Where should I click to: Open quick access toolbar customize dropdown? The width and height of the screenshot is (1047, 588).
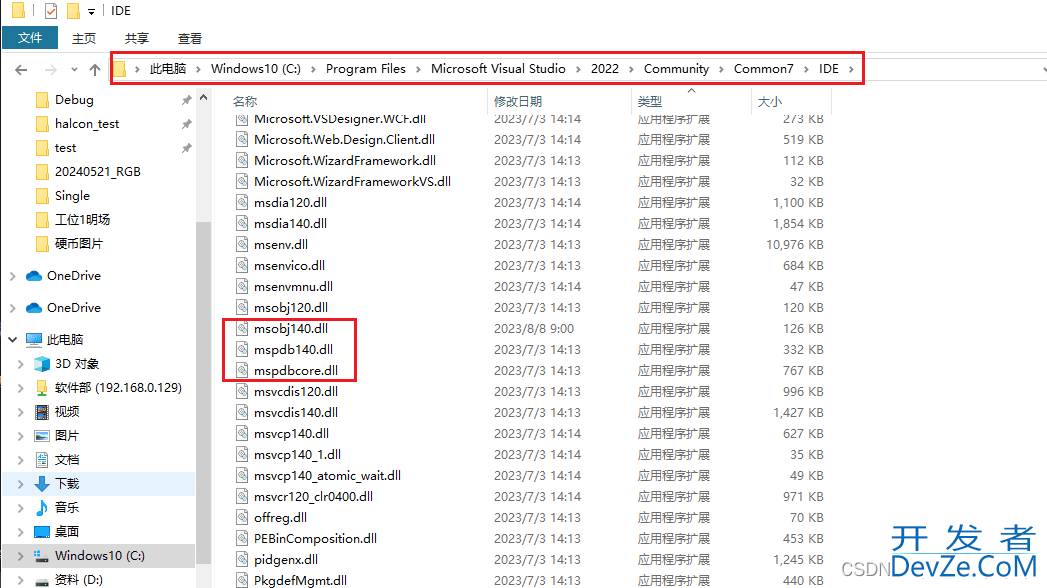pos(91,11)
